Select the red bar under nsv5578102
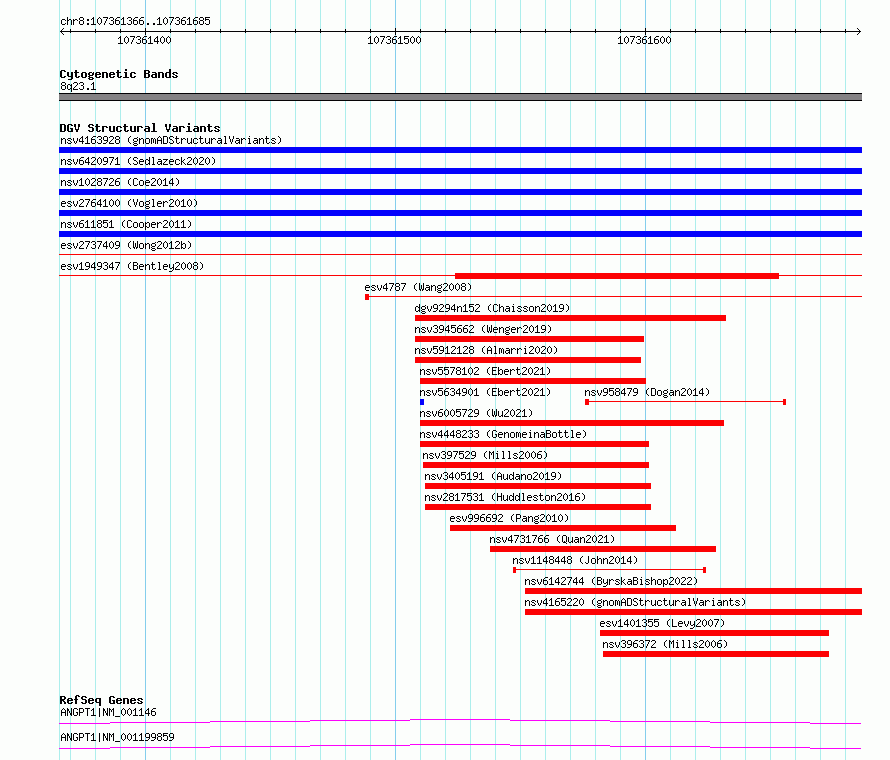The image size is (890, 760). 533,381
